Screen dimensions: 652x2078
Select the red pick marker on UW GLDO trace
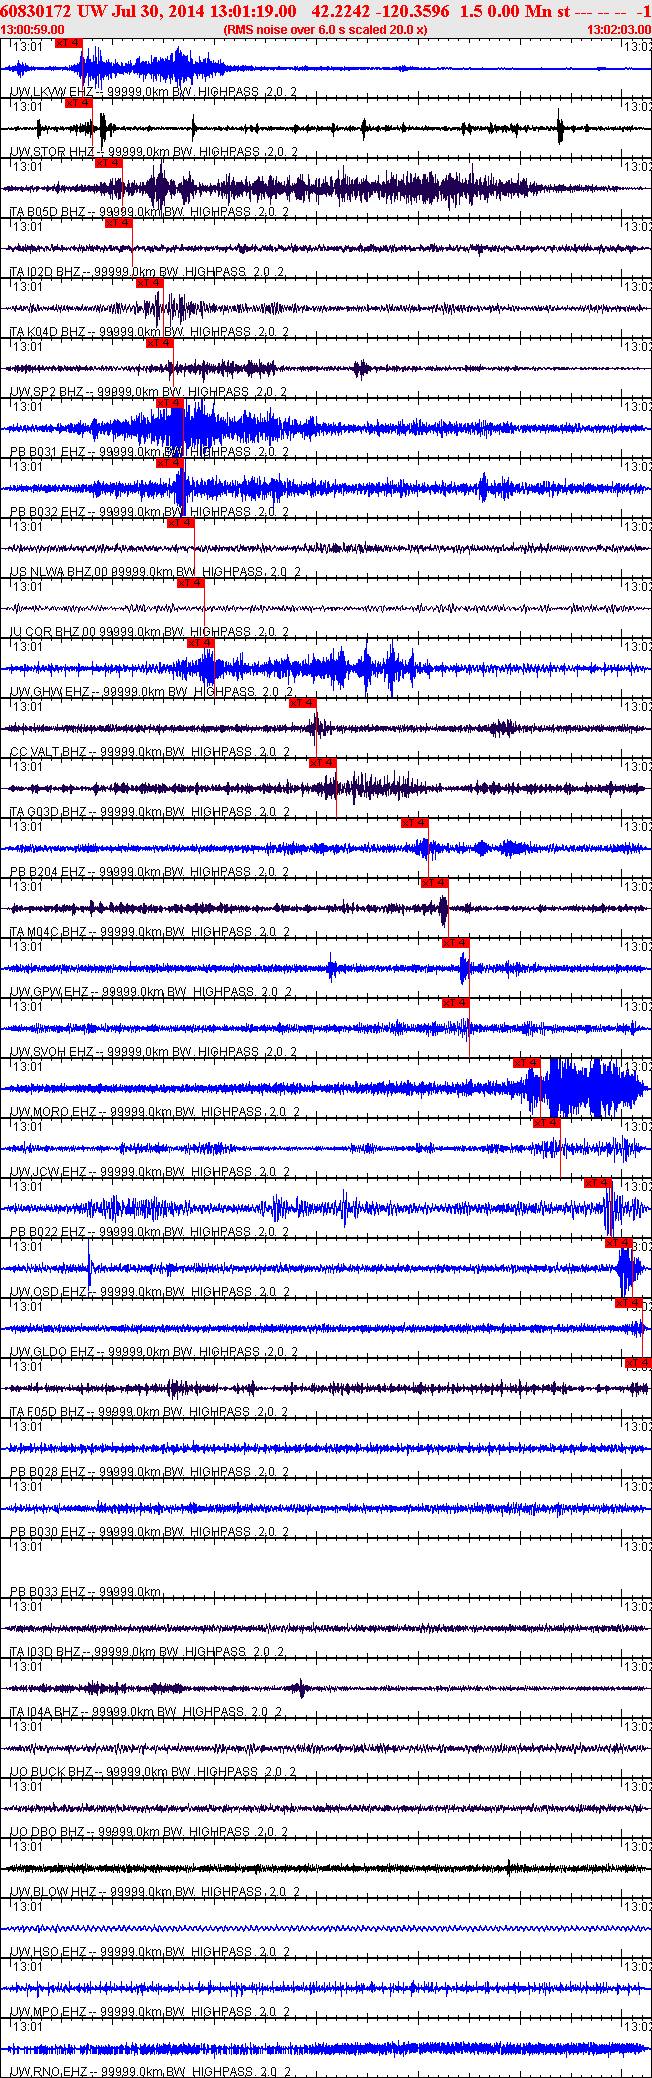(x=629, y=1303)
